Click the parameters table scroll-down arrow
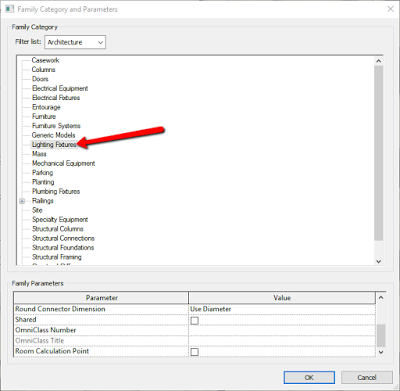Screen dimensions: 400x391 tap(381, 352)
